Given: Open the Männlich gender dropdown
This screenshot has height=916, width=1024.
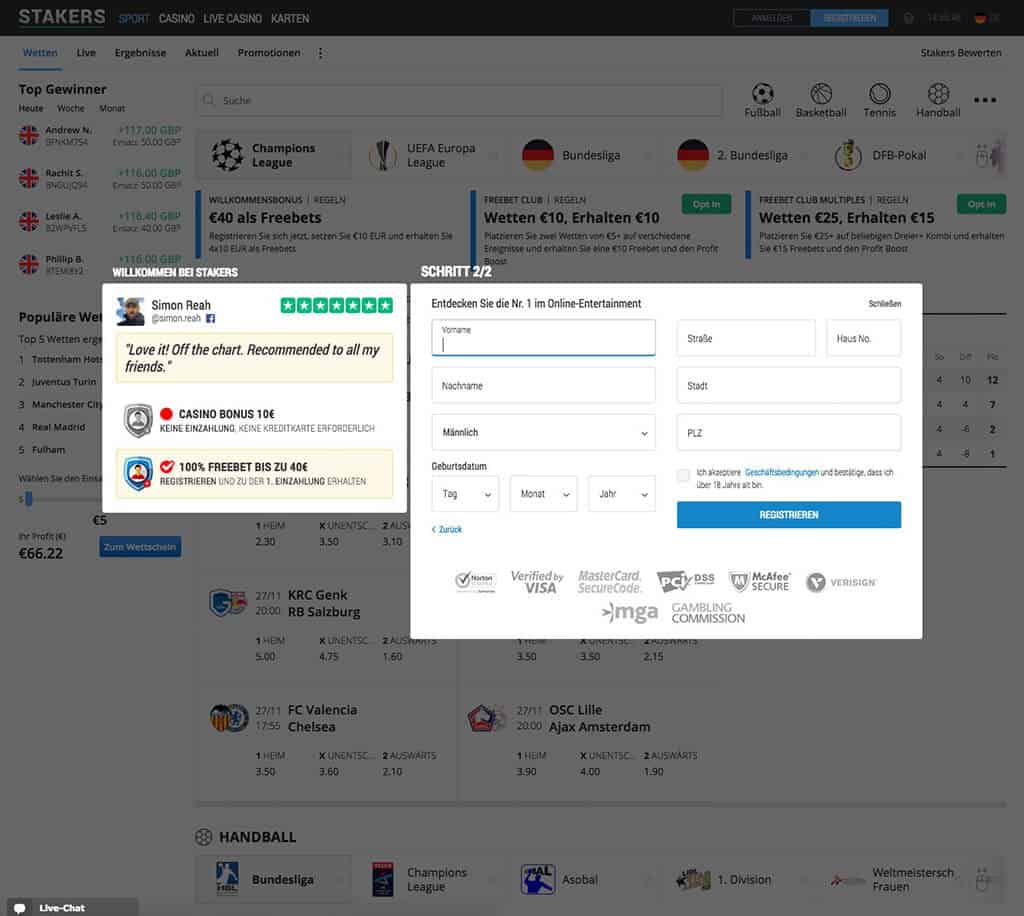Looking at the screenshot, I should point(543,432).
